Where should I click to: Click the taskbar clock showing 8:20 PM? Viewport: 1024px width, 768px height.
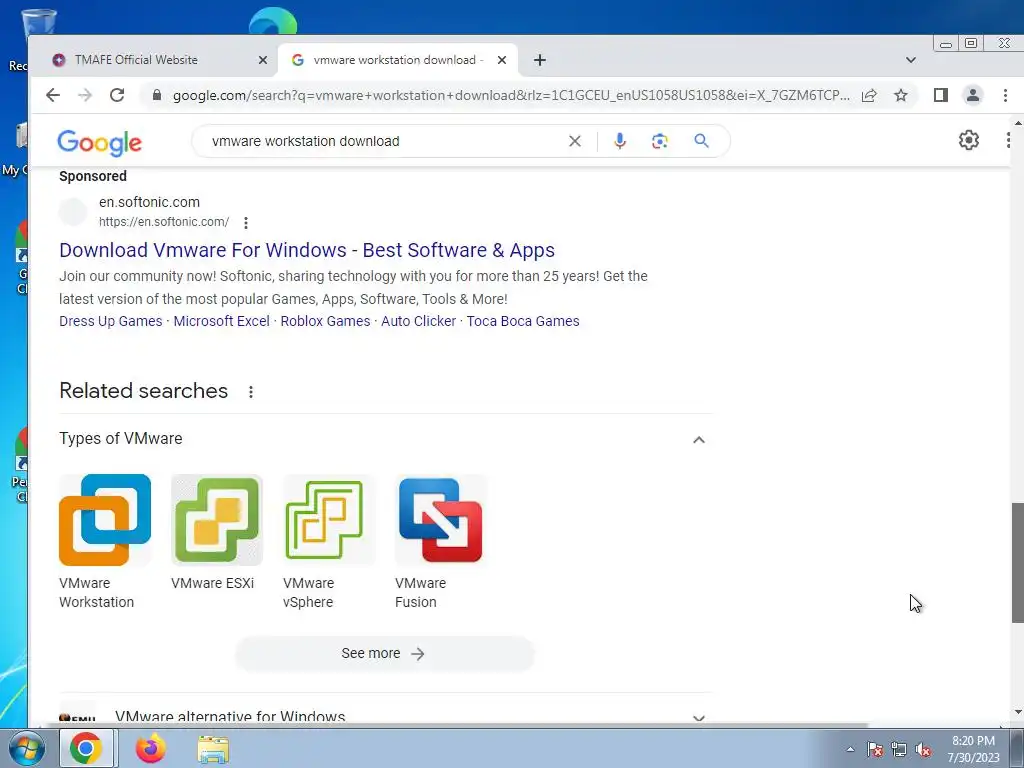[x=973, y=749]
